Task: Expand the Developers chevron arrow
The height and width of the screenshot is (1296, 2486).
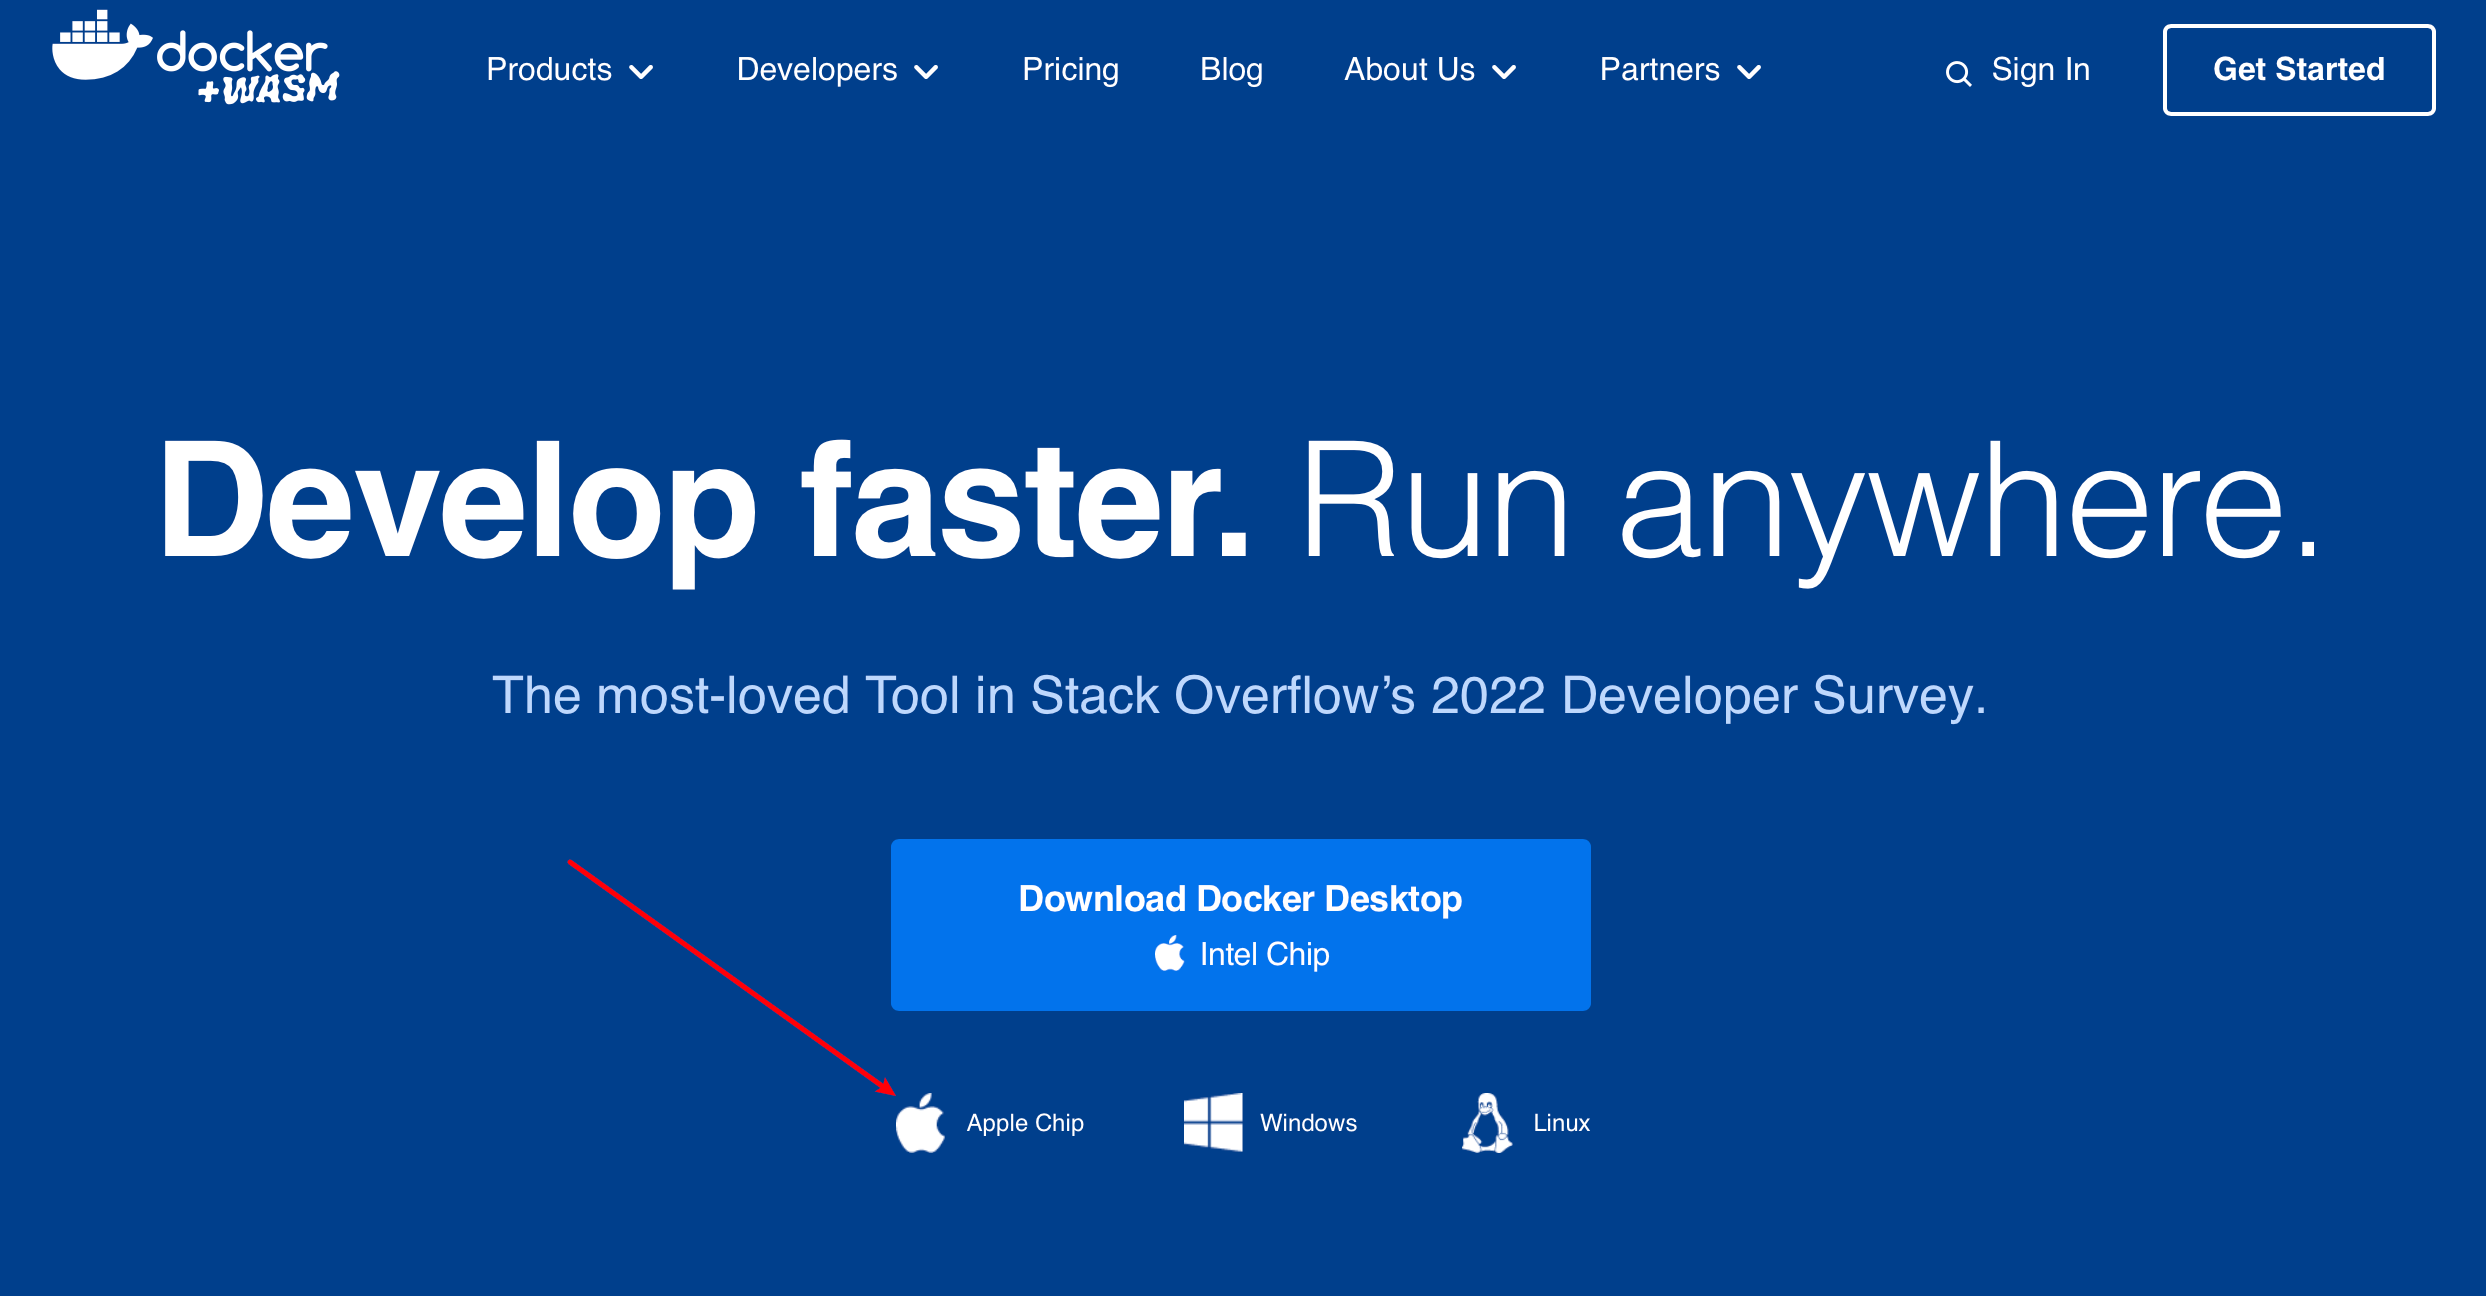Action: click(x=927, y=72)
